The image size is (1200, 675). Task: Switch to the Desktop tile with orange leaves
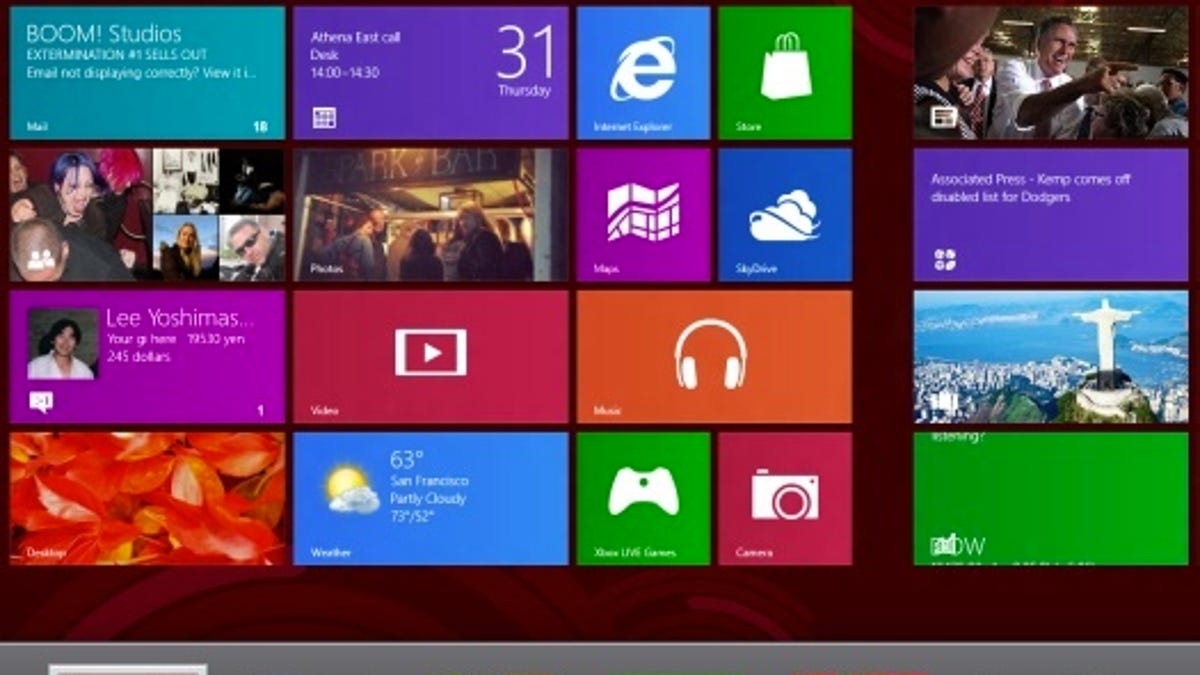click(147, 498)
